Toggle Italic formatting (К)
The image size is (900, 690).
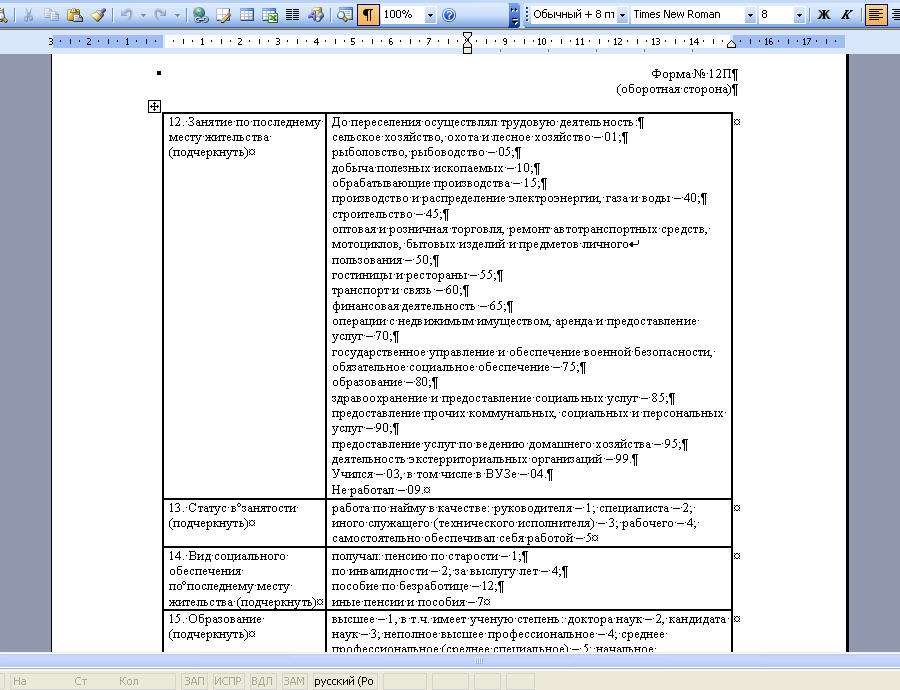point(847,15)
